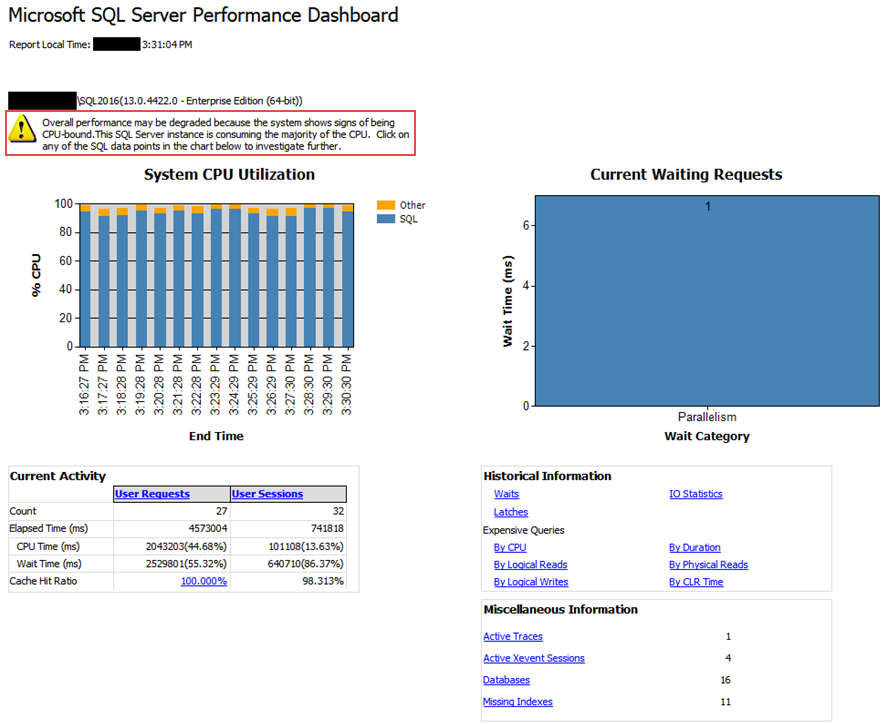Open the Active Xevent Sessions link
The image size is (884, 724).
pos(534,658)
